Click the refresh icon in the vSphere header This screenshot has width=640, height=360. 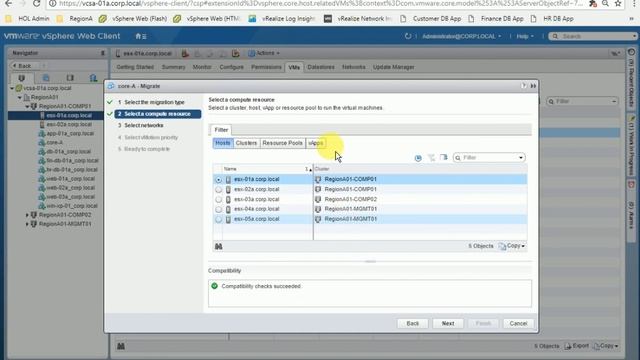pyautogui.click(x=408, y=36)
